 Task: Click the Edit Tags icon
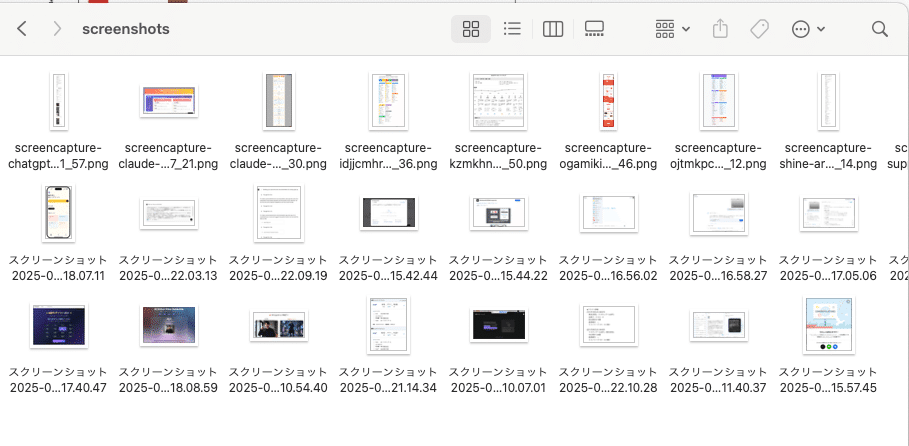759,29
